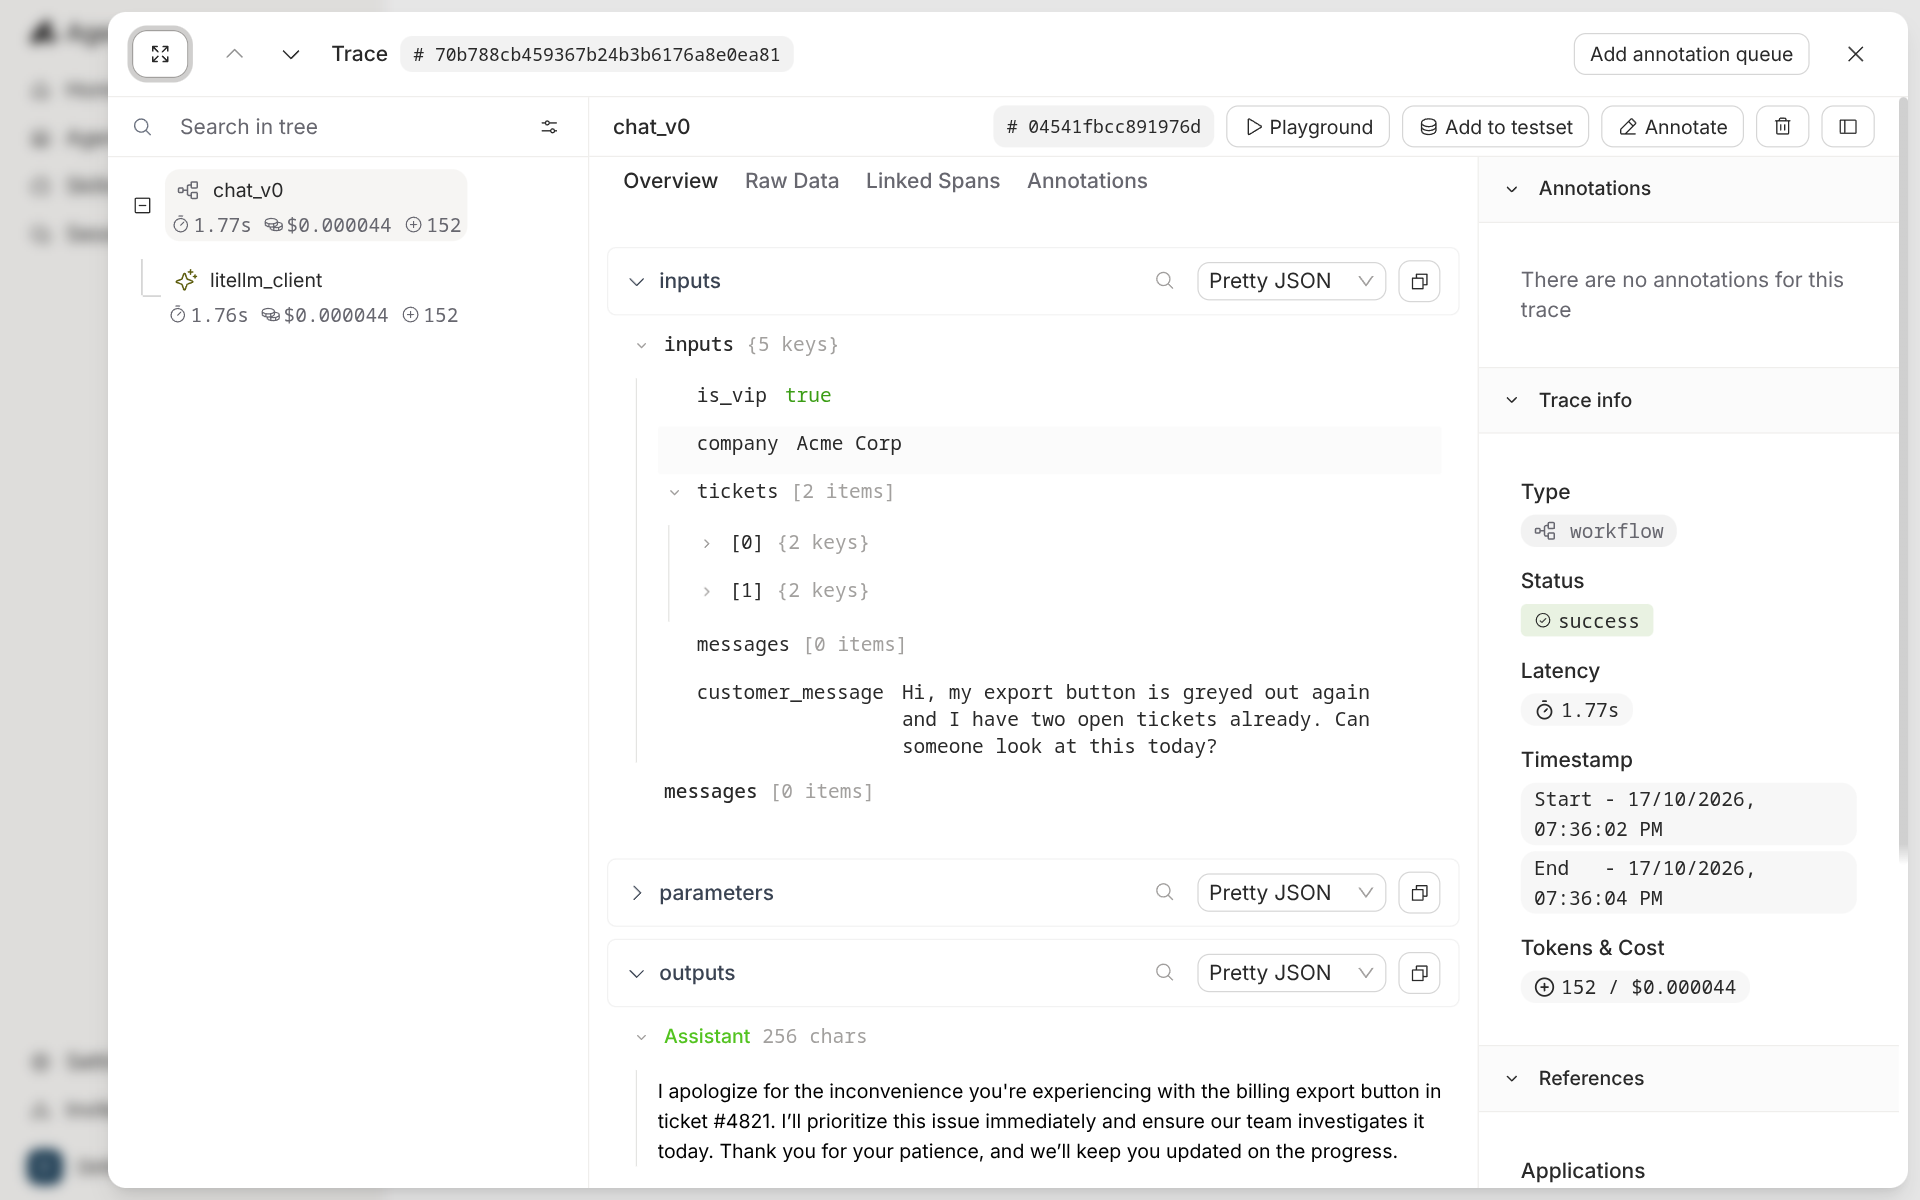The height and width of the screenshot is (1200, 1920).
Task: Click the fullscreen expand icon
Action: (x=160, y=54)
